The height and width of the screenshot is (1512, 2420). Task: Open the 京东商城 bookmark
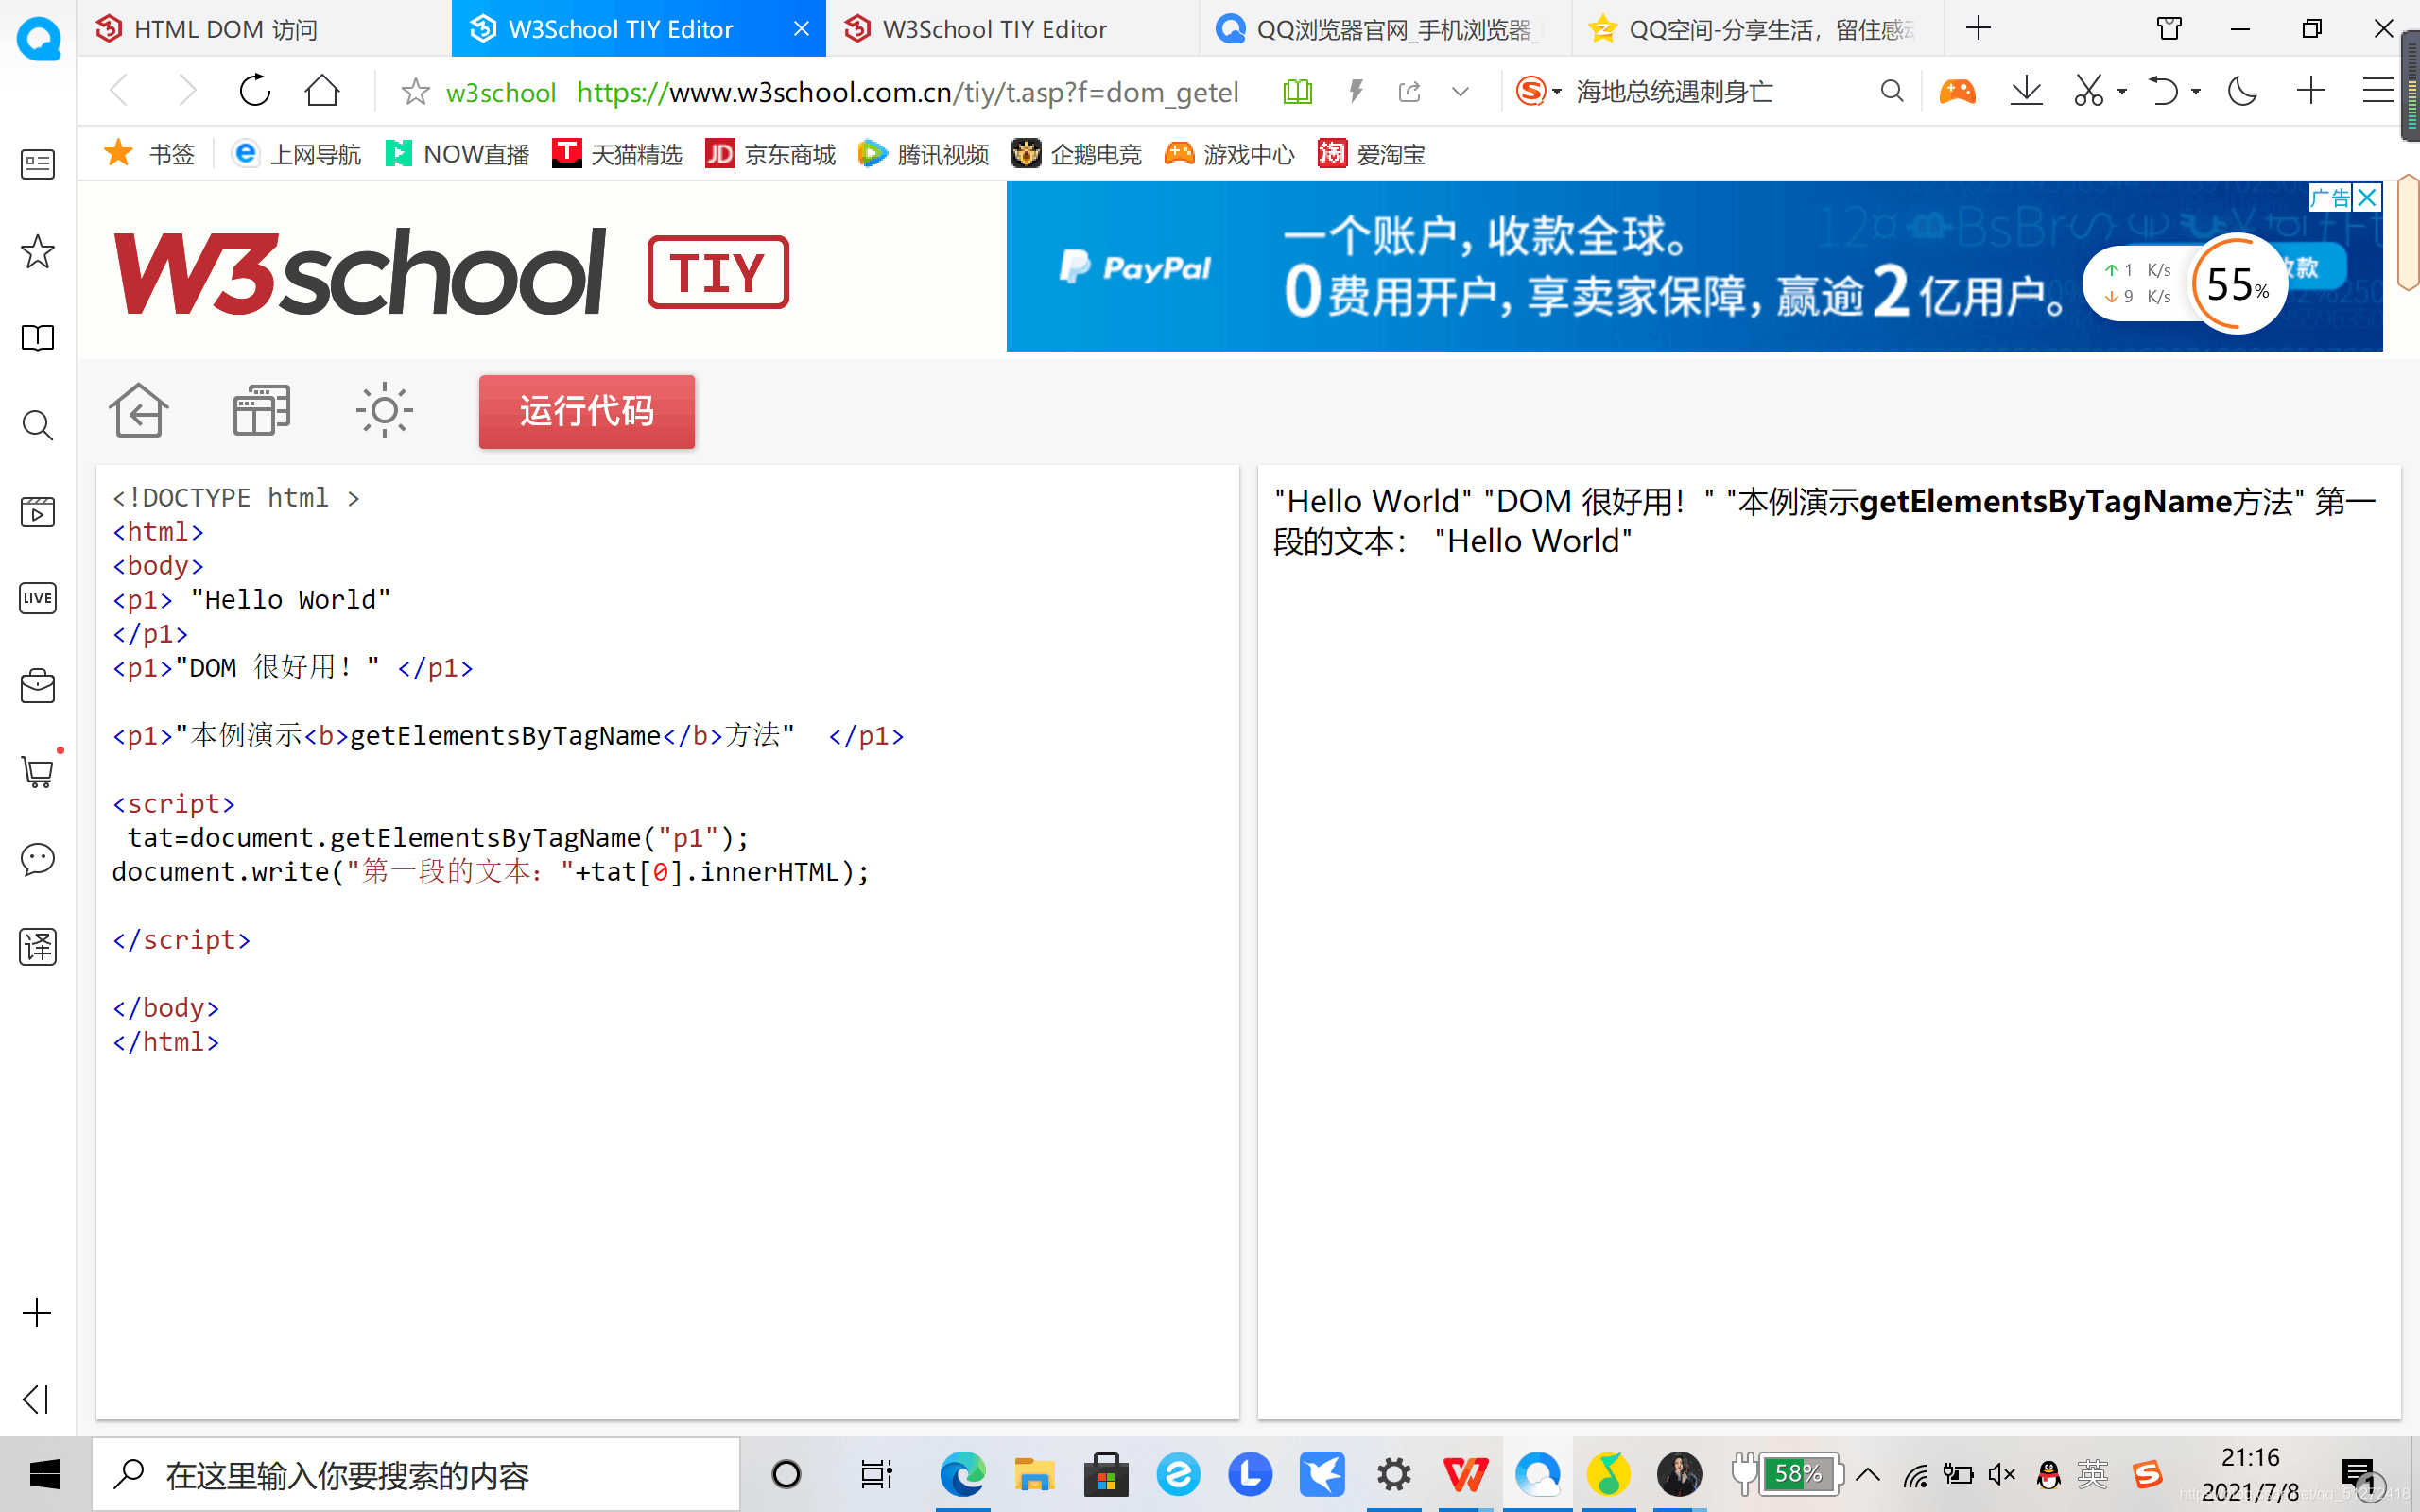(x=770, y=154)
